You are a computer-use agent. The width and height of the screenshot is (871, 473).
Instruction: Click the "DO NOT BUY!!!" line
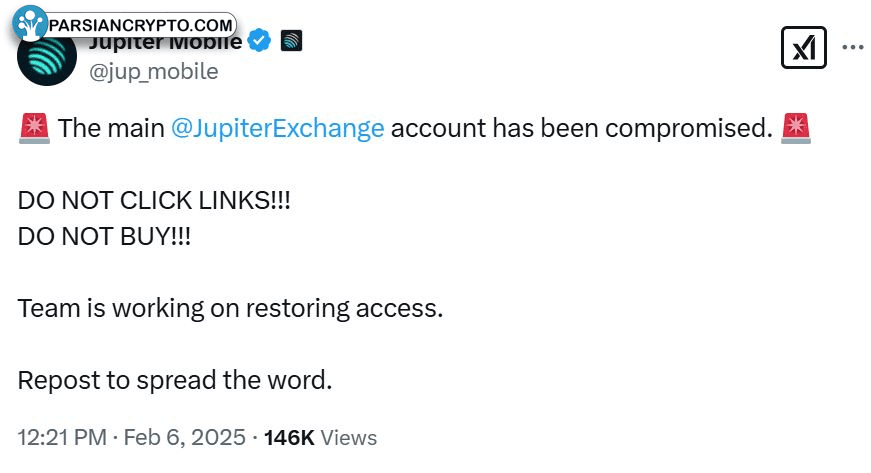pos(104,236)
